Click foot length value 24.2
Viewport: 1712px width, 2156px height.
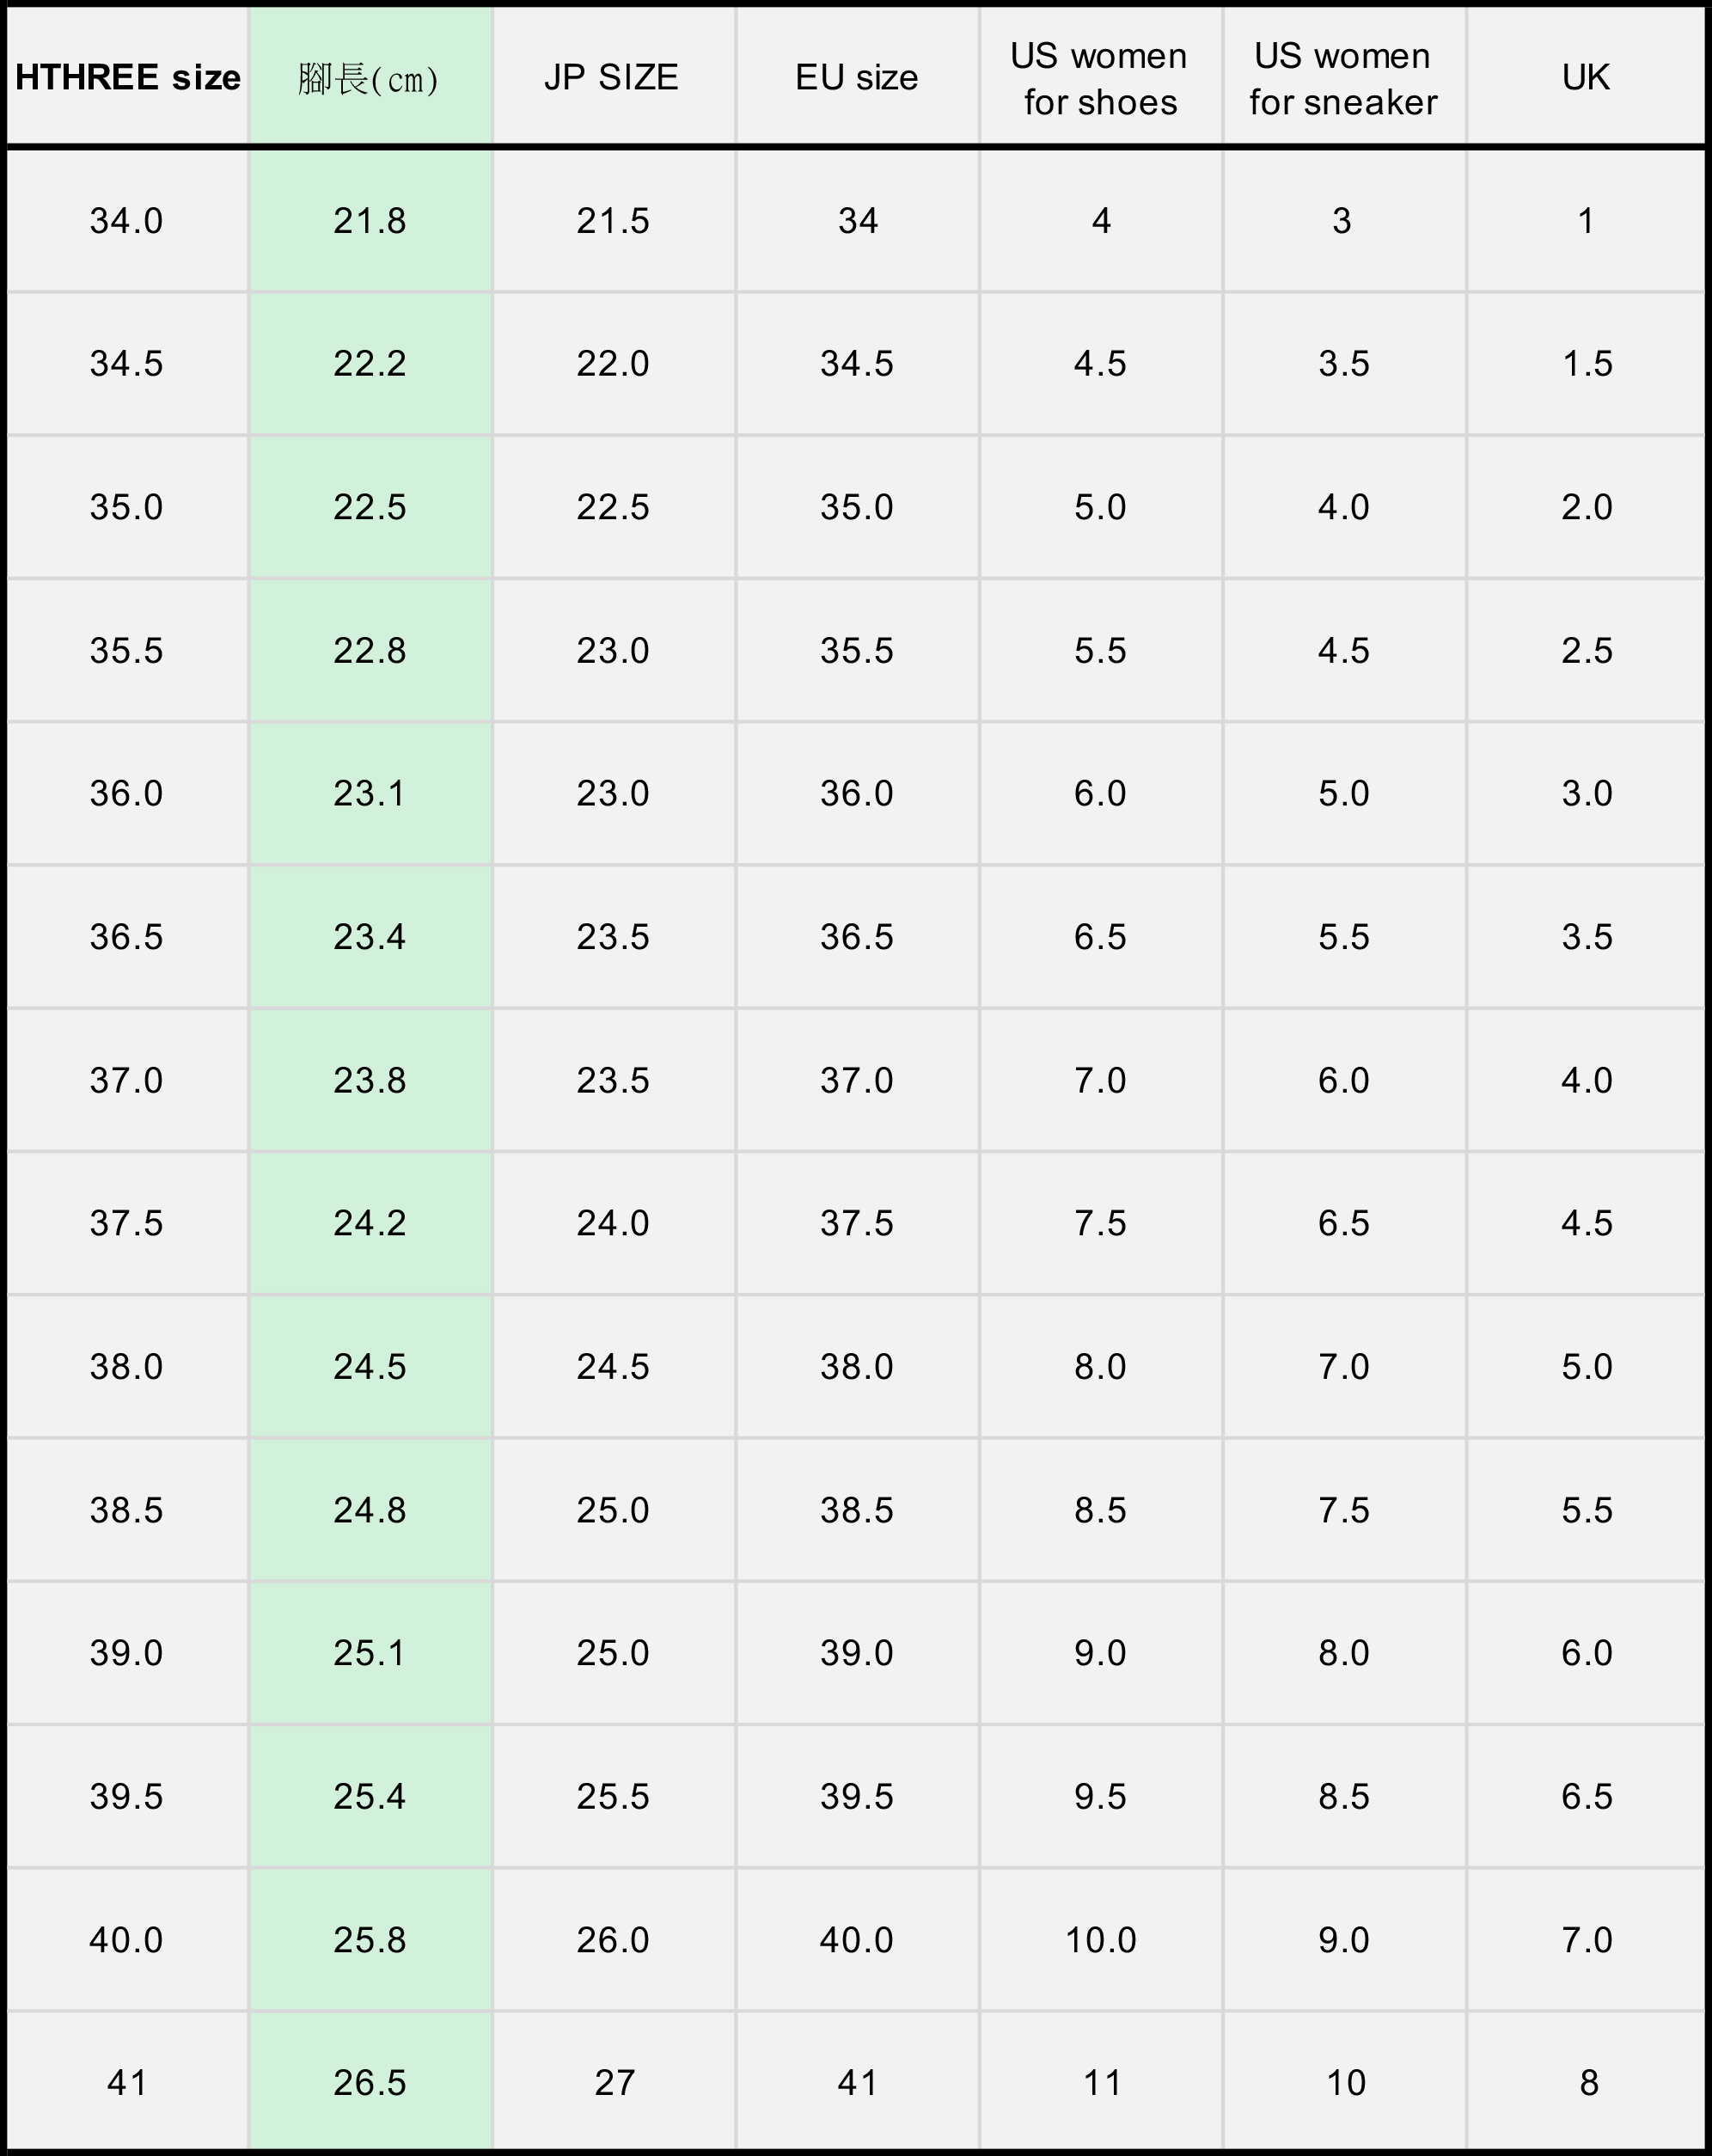[x=370, y=1223]
